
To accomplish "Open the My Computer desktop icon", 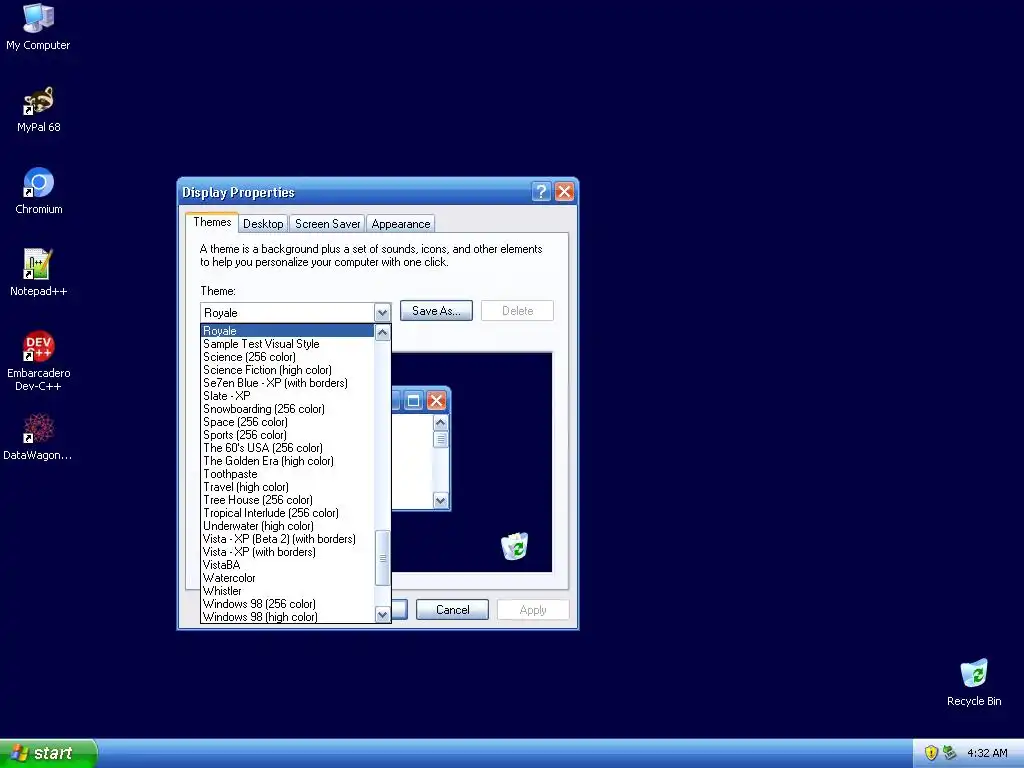I will 38,27.
